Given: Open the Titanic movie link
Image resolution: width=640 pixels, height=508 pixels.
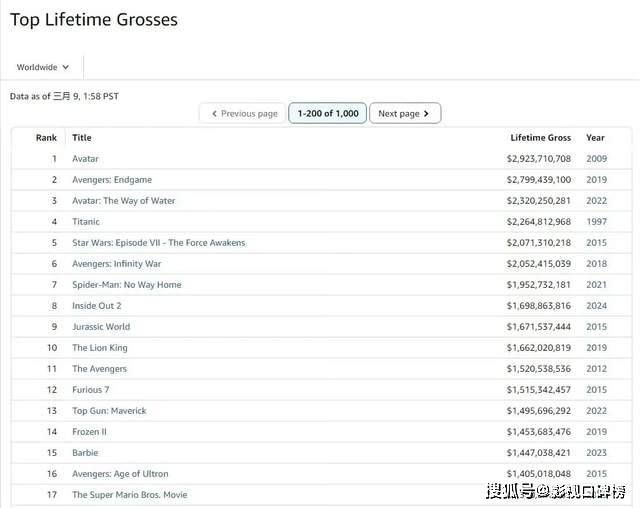Looking at the screenshot, I should tap(86, 222).
